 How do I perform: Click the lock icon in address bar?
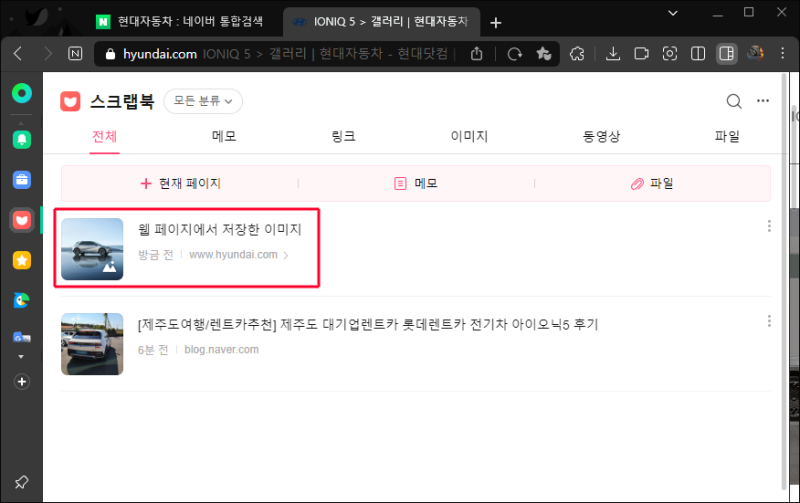[110, 54]
